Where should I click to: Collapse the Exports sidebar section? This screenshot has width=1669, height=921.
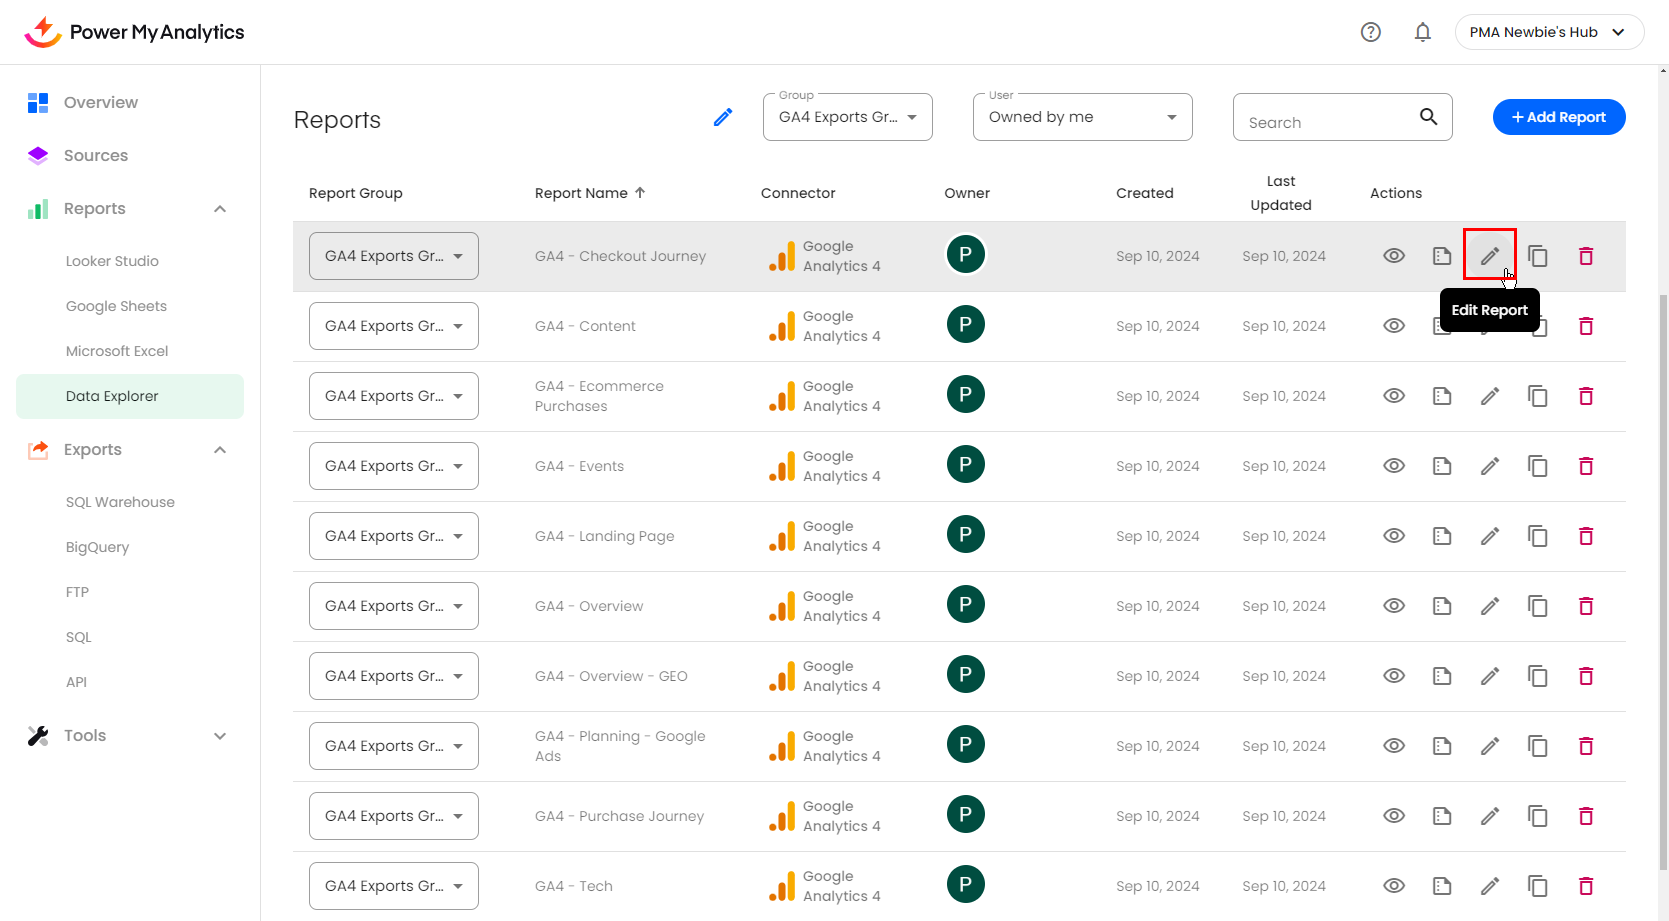[x=220, y=450]
